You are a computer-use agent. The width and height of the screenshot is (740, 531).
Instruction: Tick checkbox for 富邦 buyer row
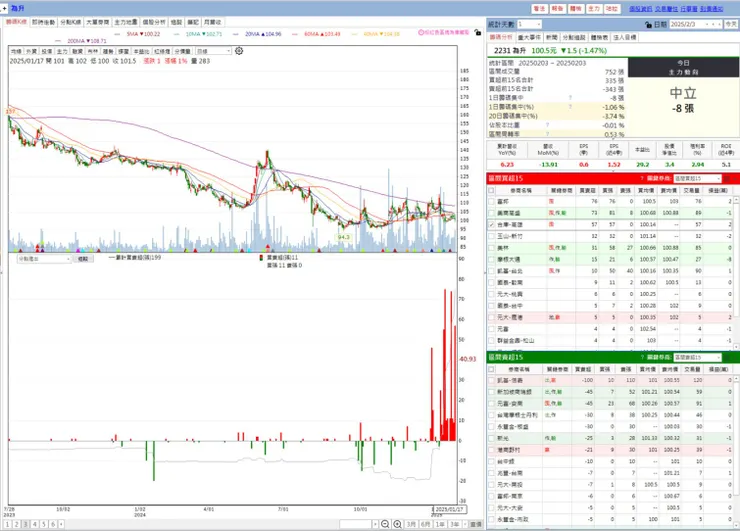(x=491, y=202)
